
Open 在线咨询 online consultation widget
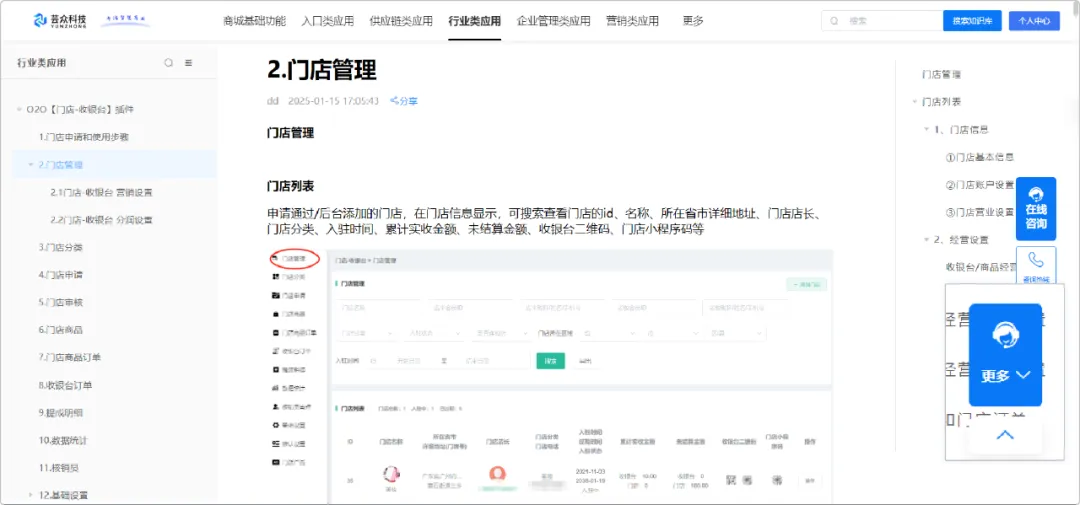tap(1036, 209)
